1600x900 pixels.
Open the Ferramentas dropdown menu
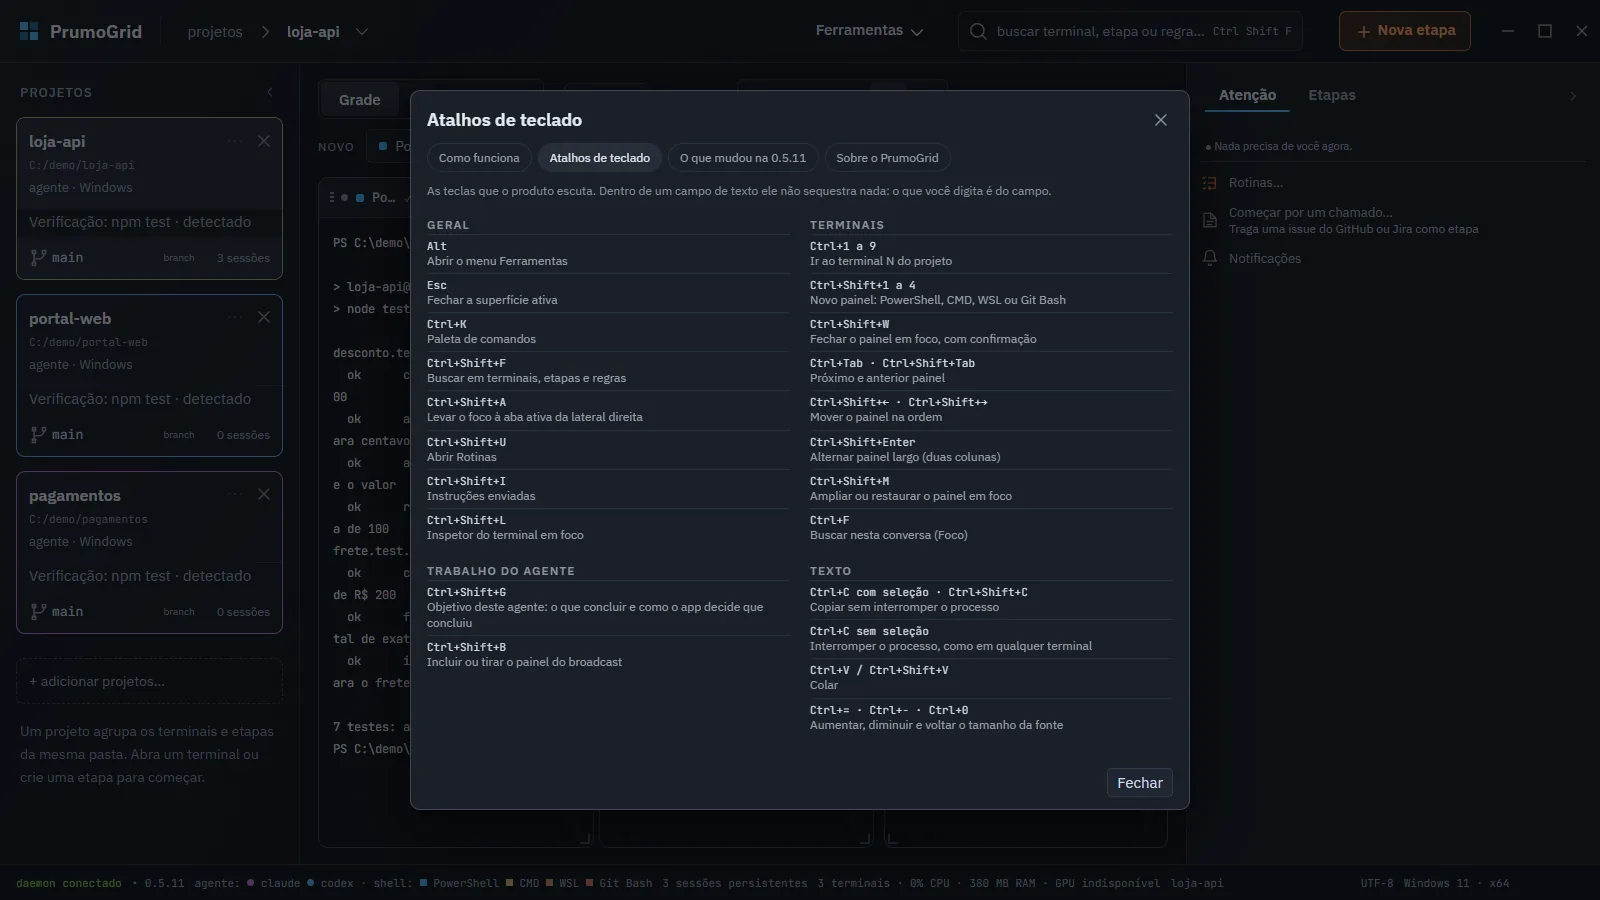pos(869,31)
